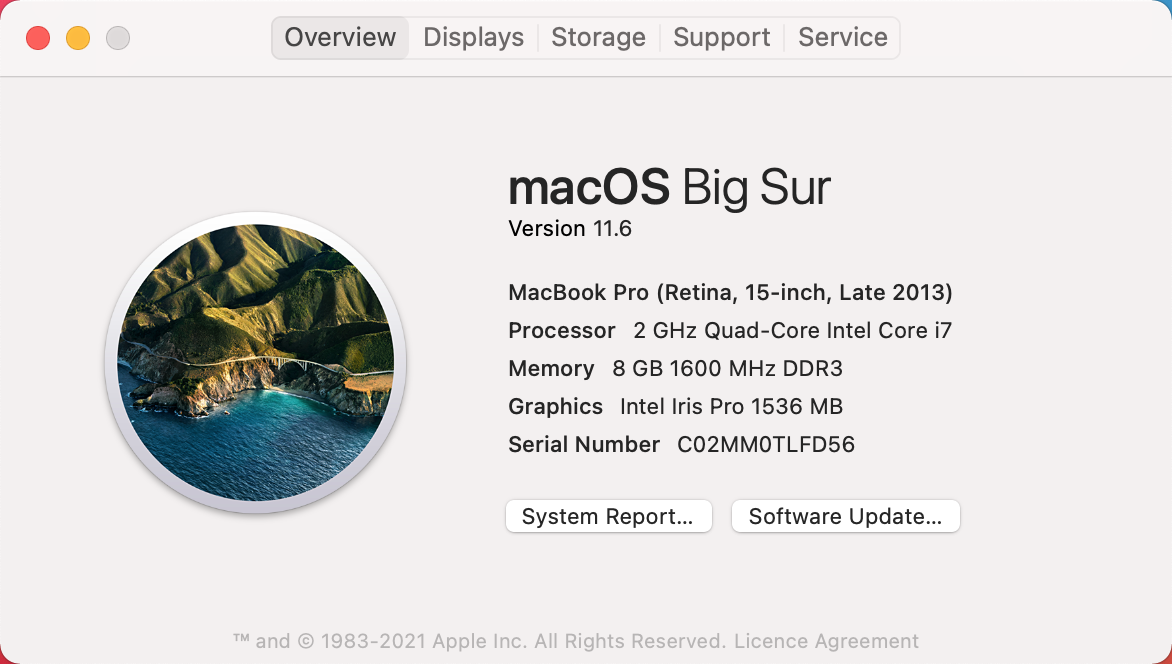Click the Processor details line
This screenshot has width=1172, height=664.
click(x=730, y=331)
